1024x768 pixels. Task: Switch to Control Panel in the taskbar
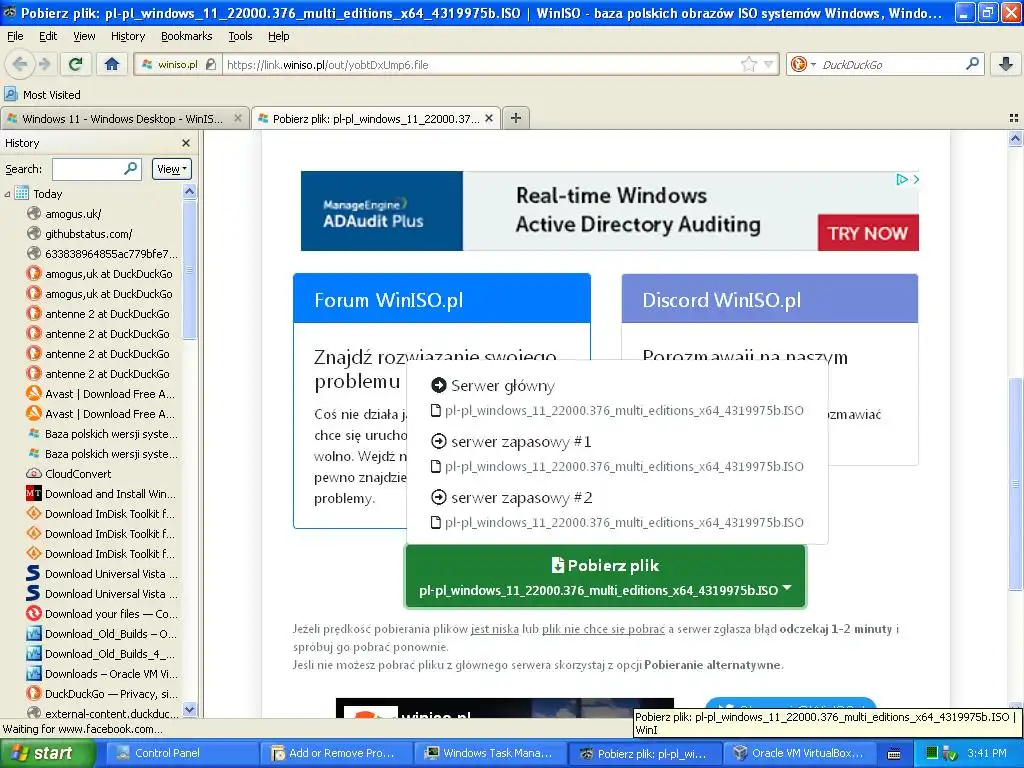point(182,753)
